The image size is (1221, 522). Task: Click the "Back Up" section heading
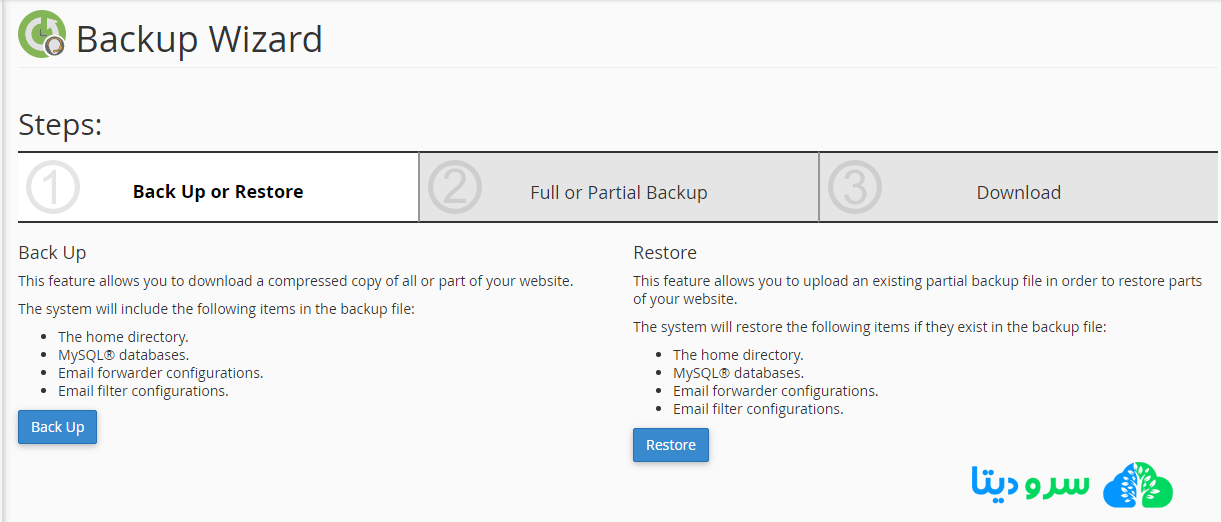pos(52,252)
